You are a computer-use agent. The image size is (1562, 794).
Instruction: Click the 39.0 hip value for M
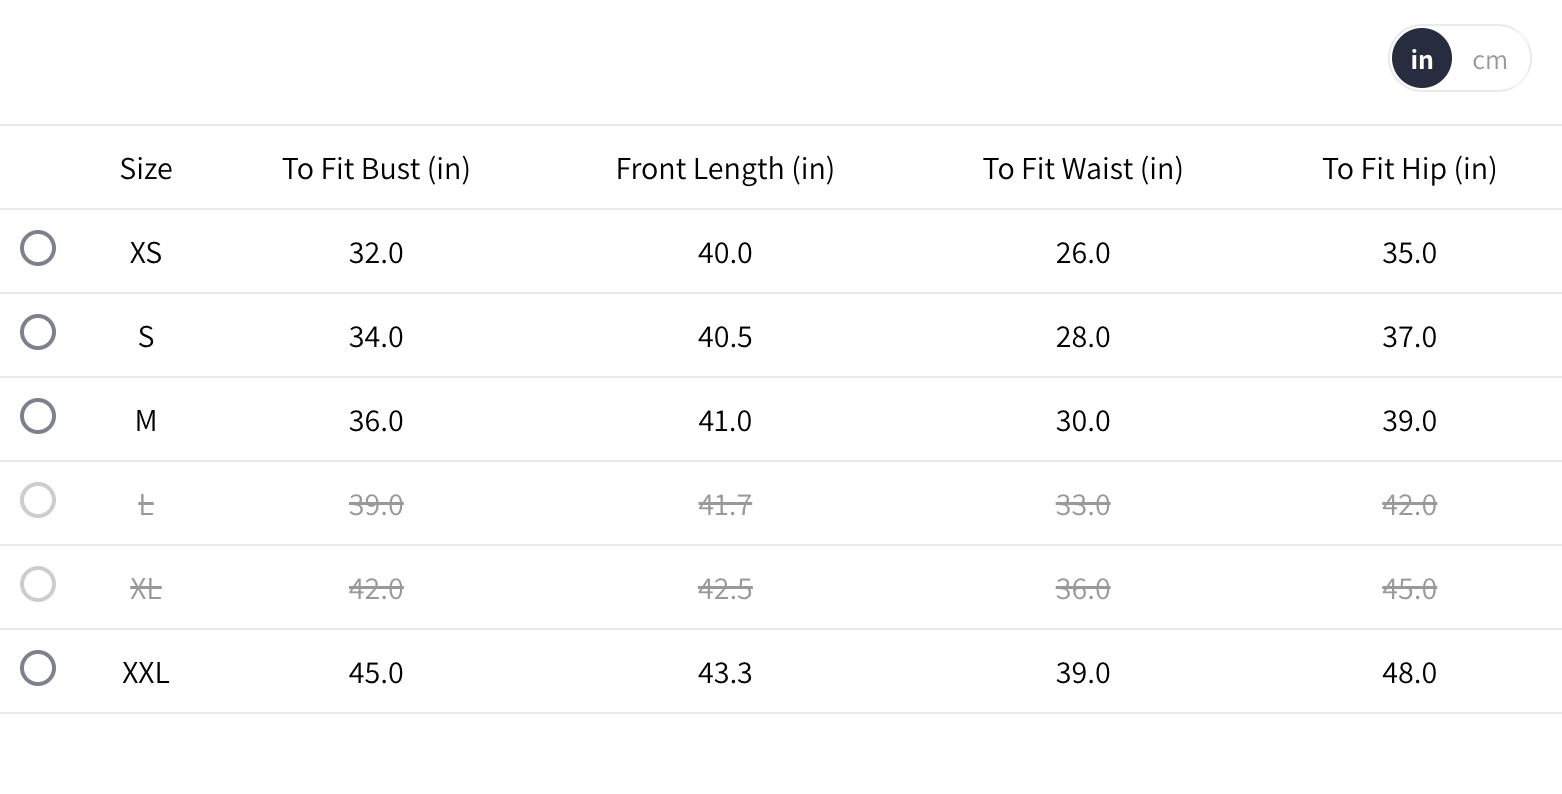pyautogui.click(x=1409, y=421)
